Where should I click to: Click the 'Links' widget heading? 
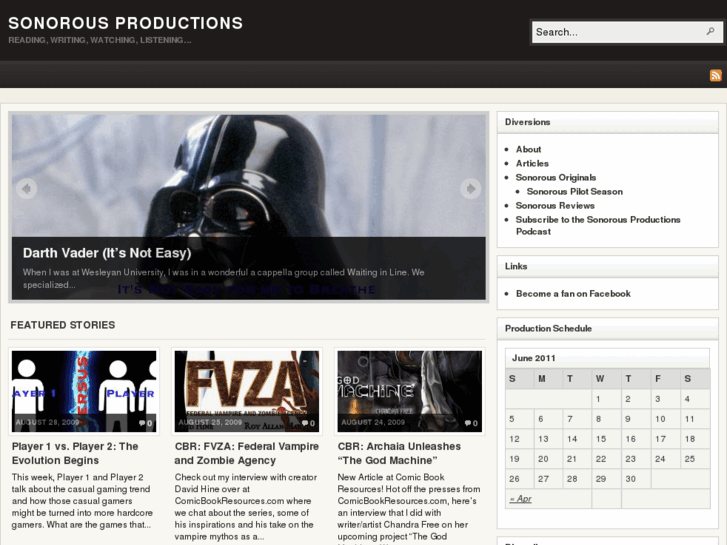[x=516, y=266]
